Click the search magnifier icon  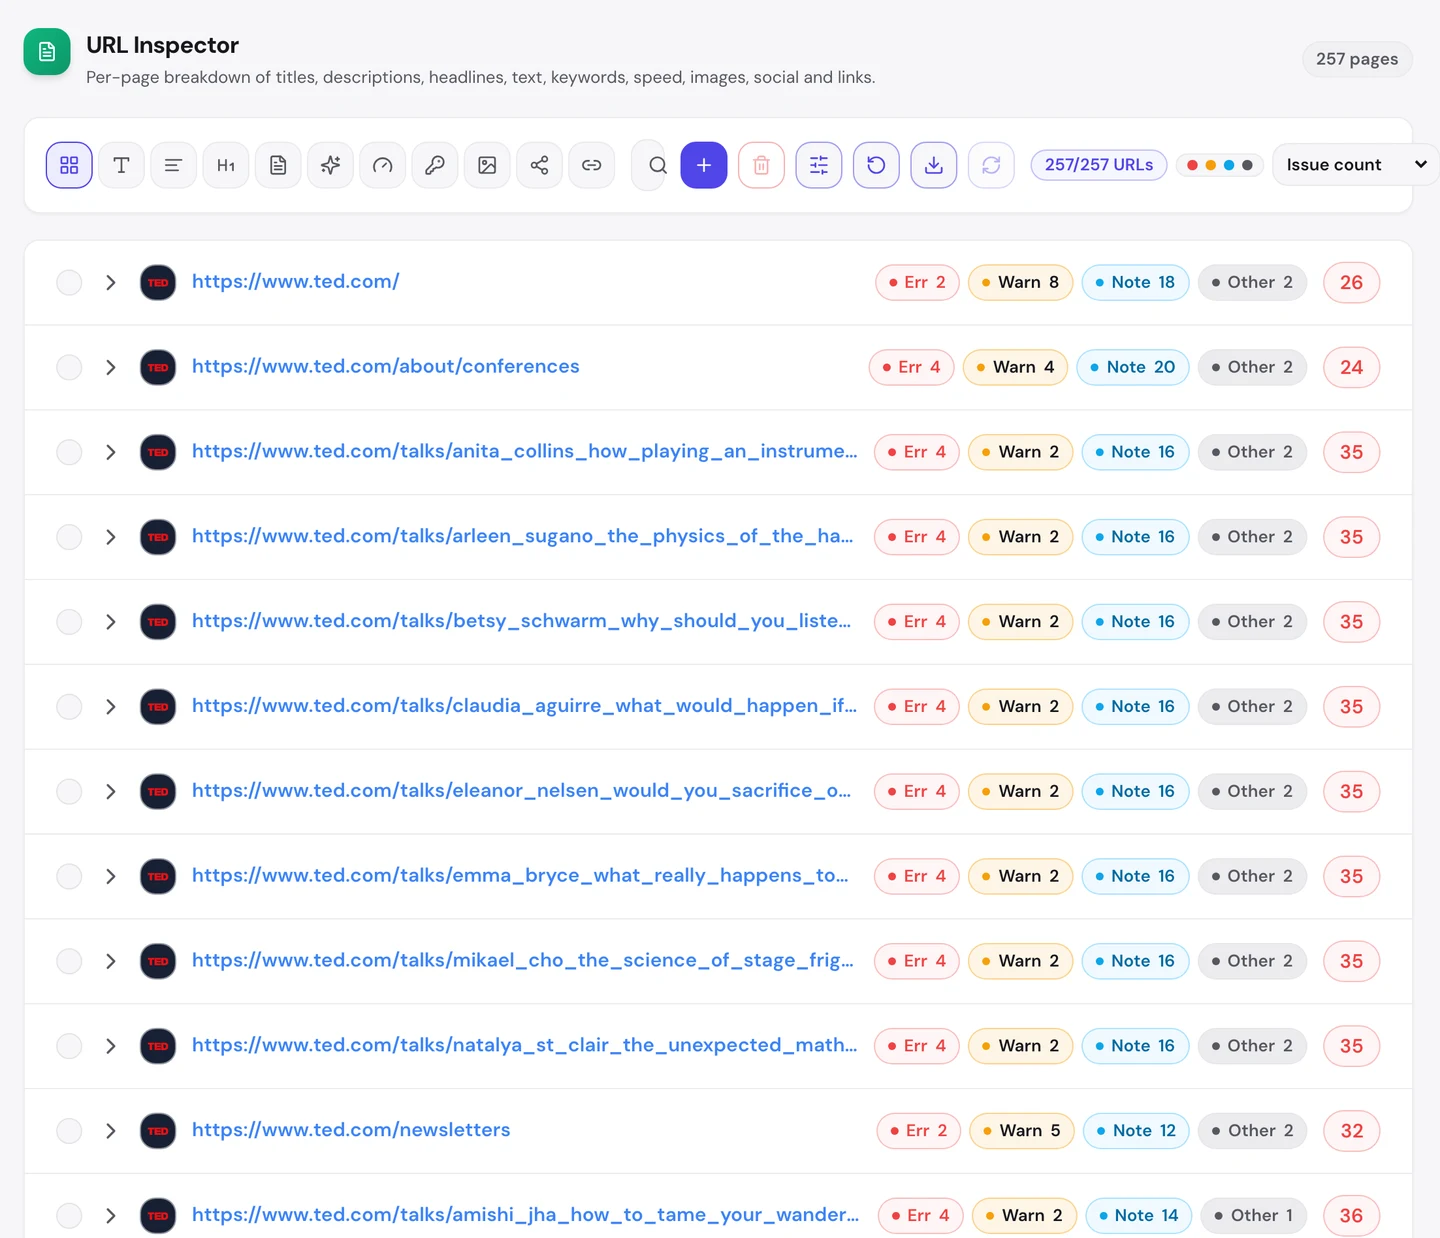click(x=657, y=165)
